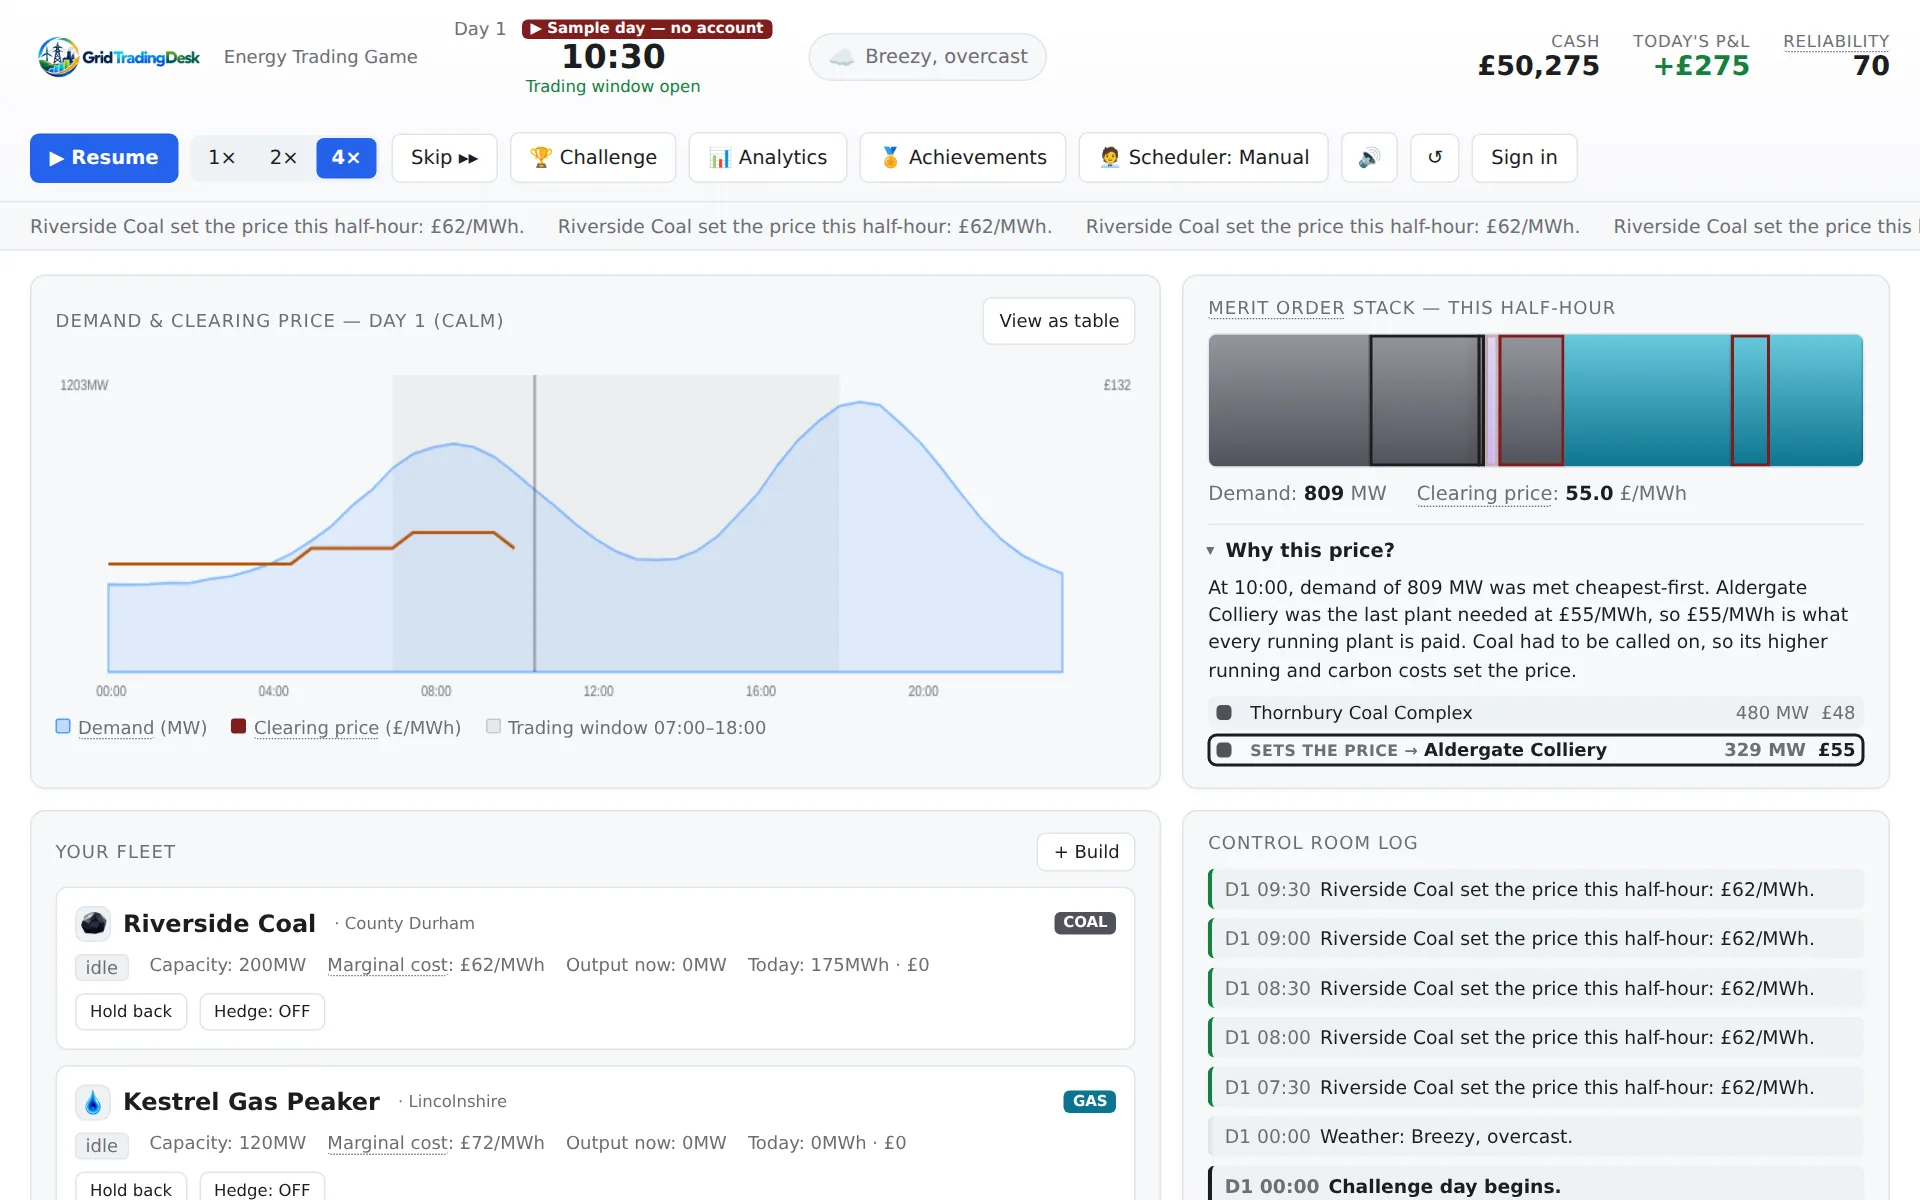1920x1200 pixels.
Task: Change Scheduler: Manual mode
Action: (x=1203, y=158)
